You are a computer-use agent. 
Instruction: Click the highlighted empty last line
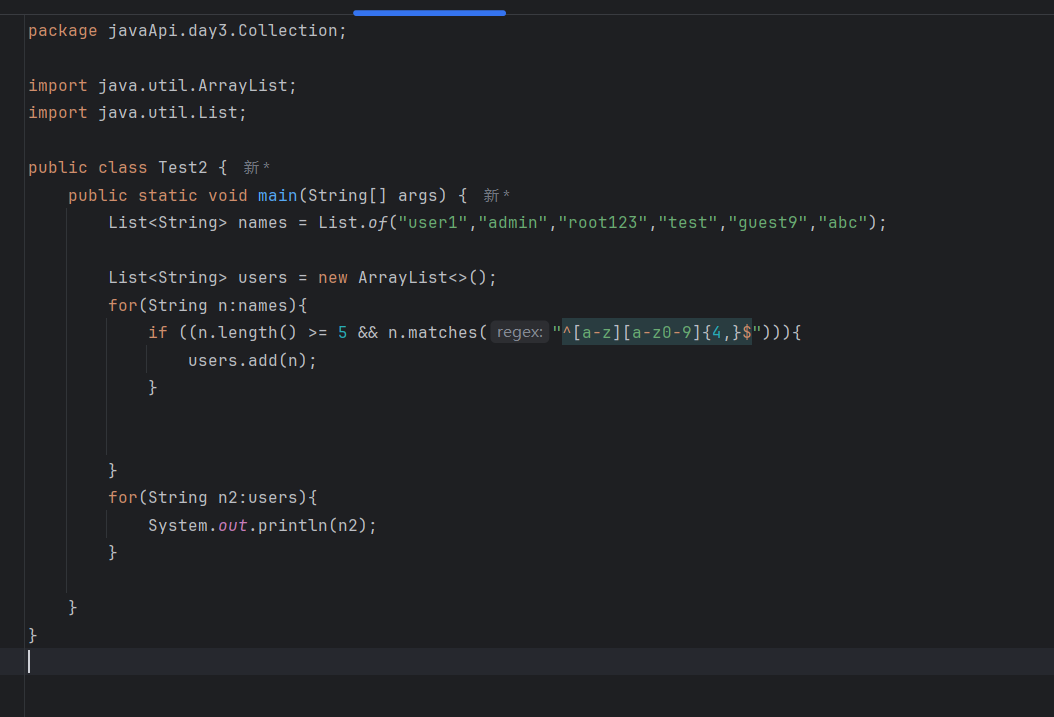(x=500, y=661)
